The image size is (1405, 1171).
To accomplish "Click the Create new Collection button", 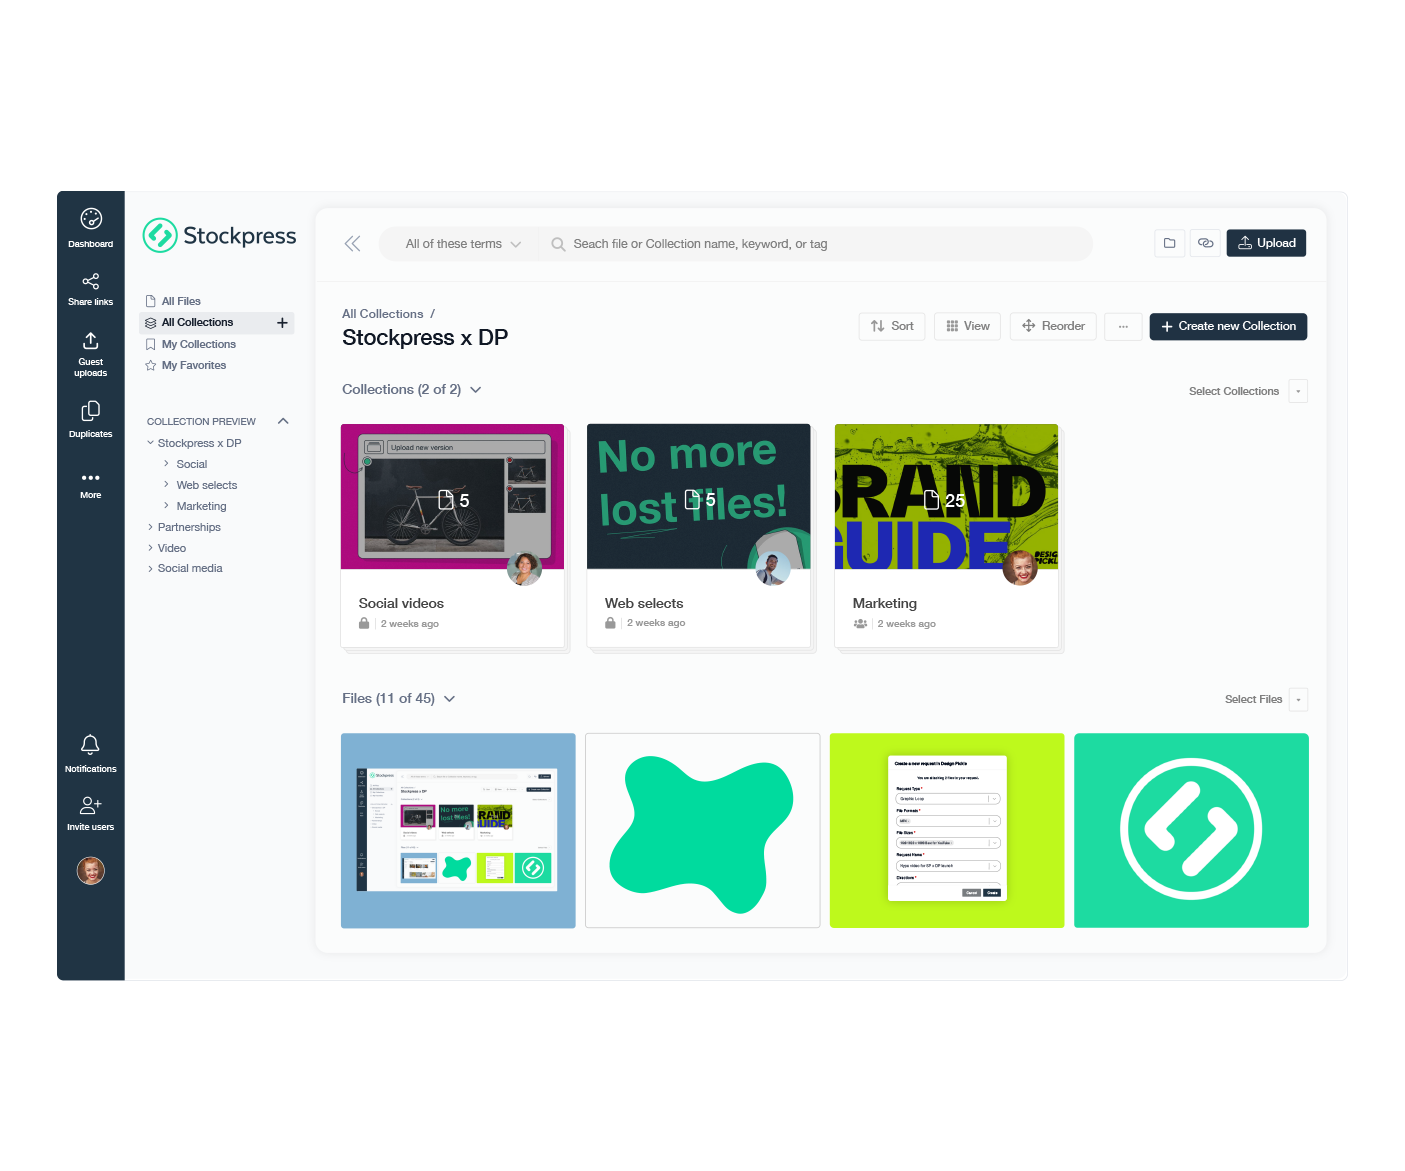I will tap(1227, 326).
